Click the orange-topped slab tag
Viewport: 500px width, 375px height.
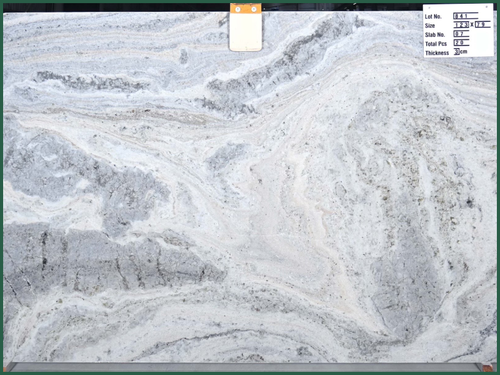(246, 27)
